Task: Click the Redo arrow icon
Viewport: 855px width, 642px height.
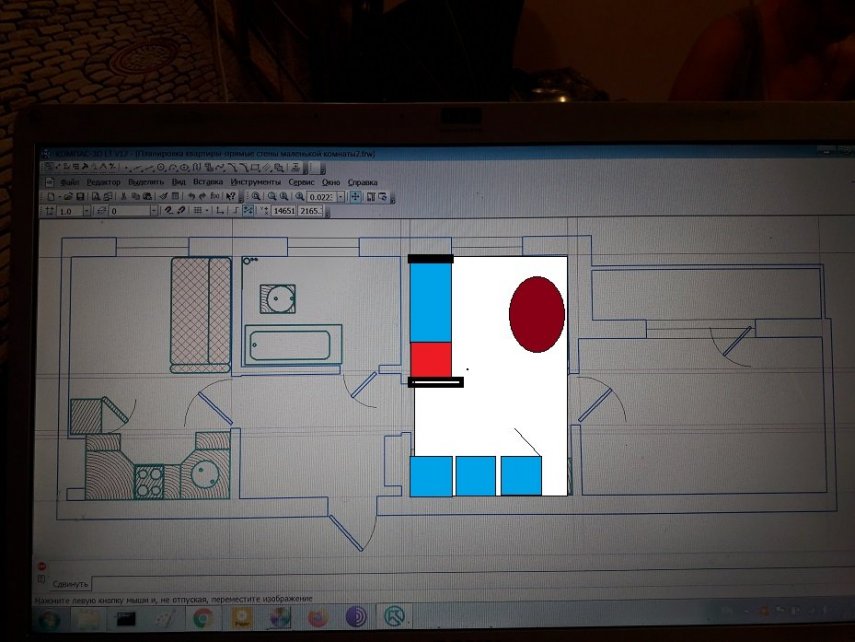Action: 203,197
